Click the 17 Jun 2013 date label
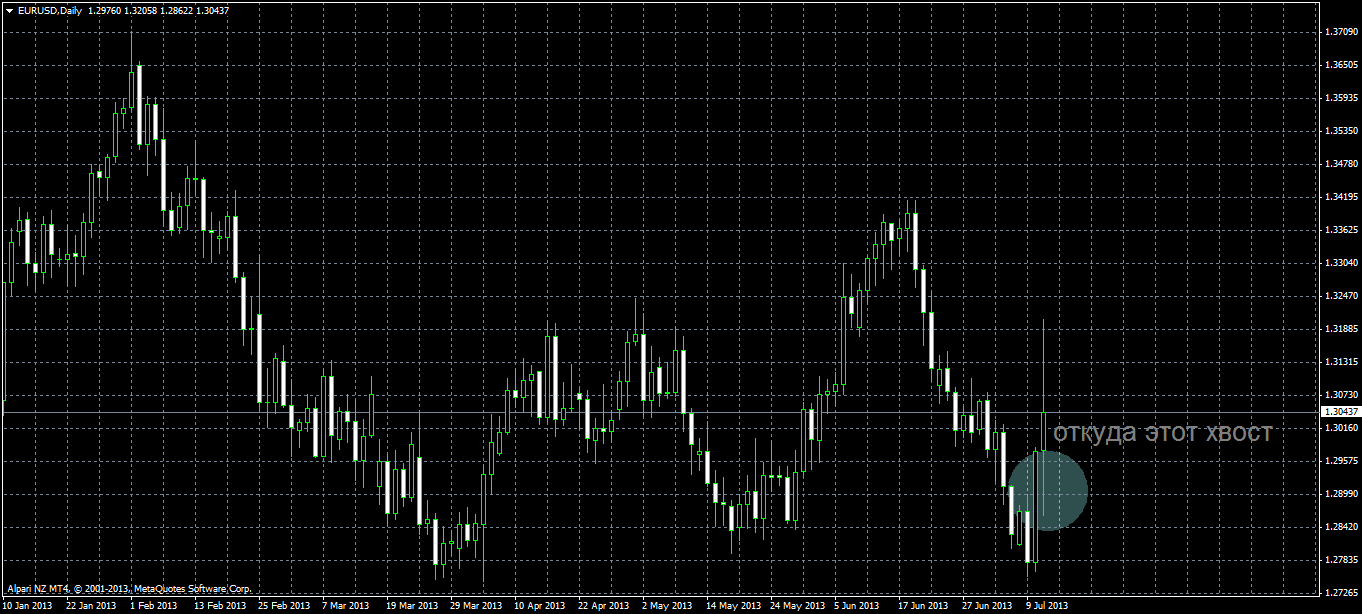 924,606
